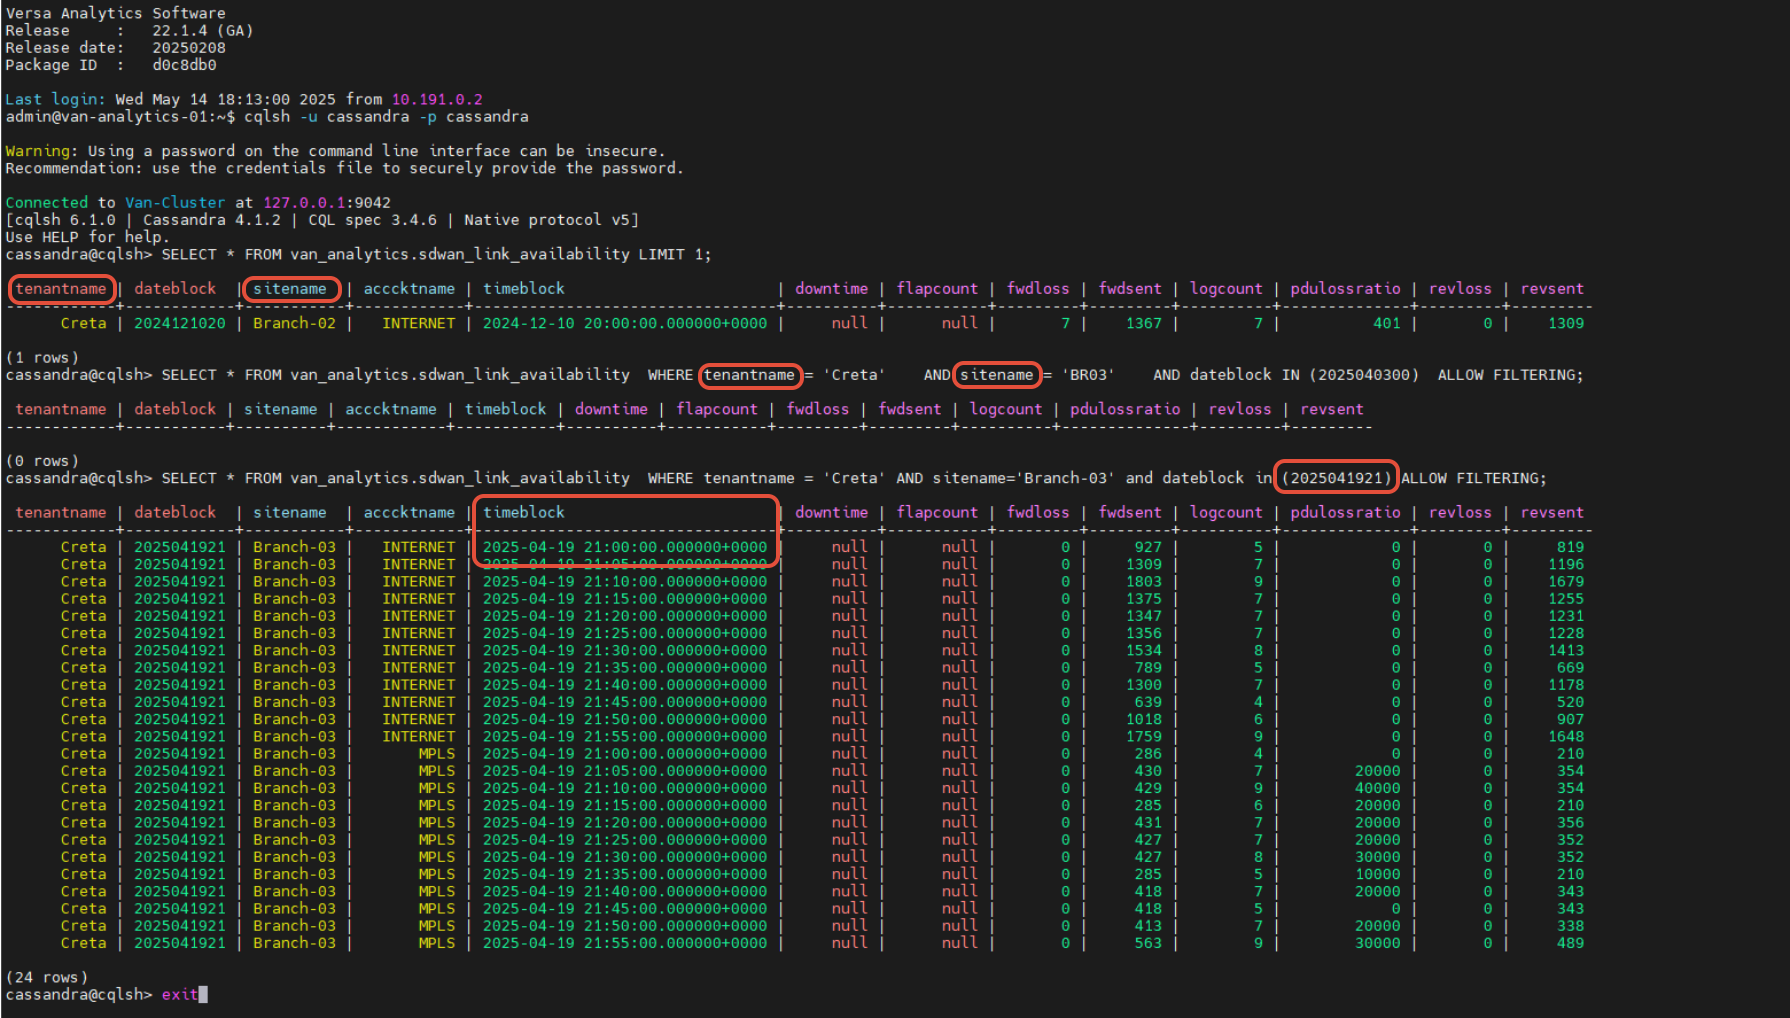Click the revsent value "1413"

click(1566, 650)
